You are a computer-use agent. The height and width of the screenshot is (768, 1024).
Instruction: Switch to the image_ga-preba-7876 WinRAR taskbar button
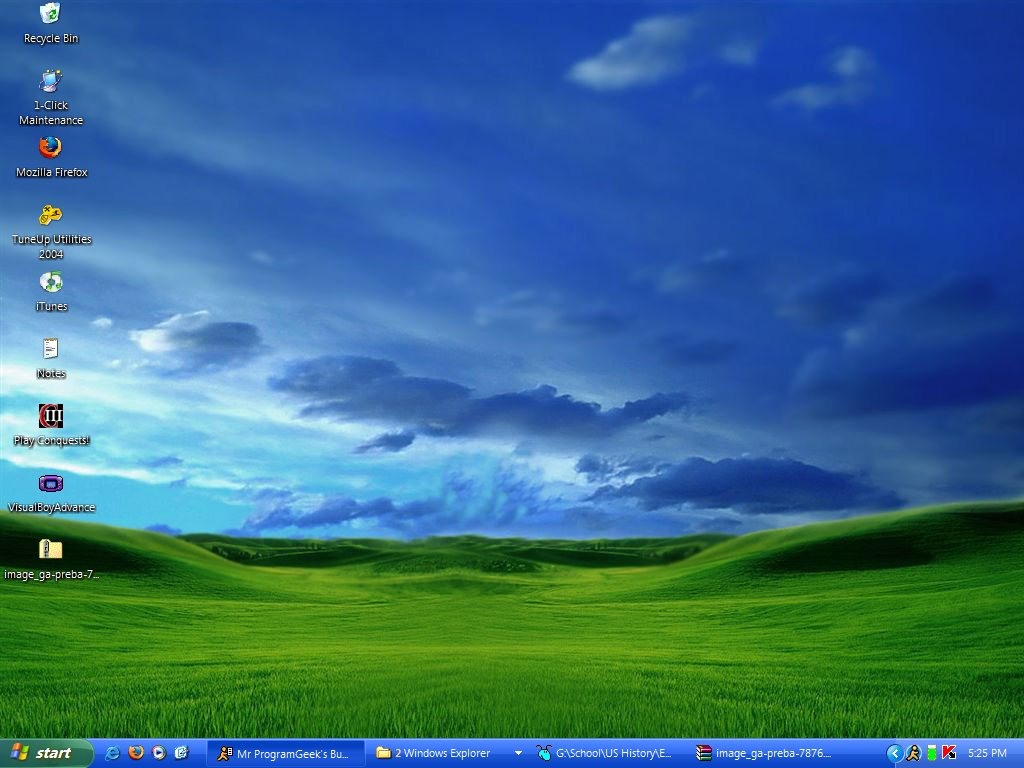(765, 754)
